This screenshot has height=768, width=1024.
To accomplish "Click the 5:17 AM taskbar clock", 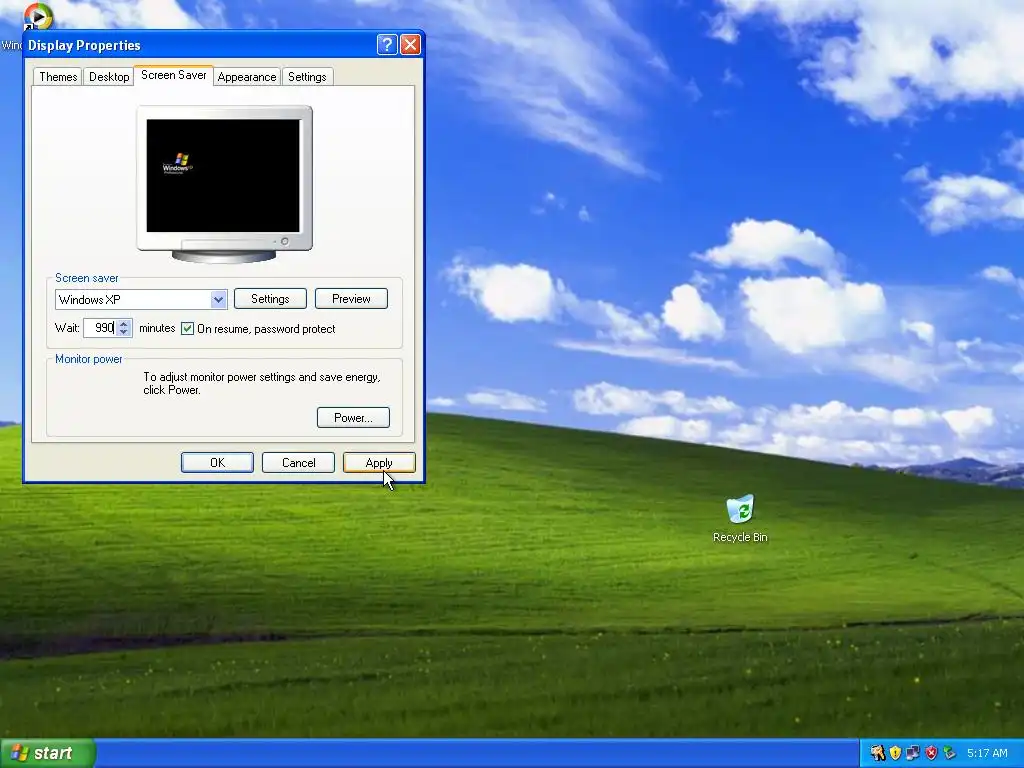I will [x=987, y=753].
